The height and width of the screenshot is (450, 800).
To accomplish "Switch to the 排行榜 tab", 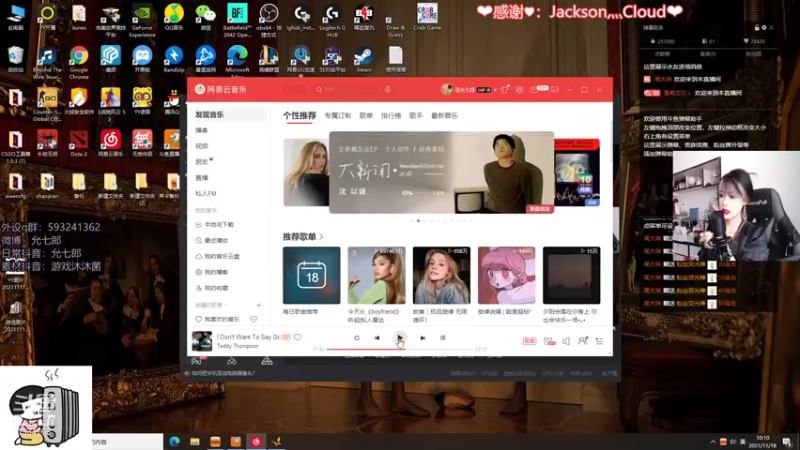I will pyautogui.click(x=391, y=116).
